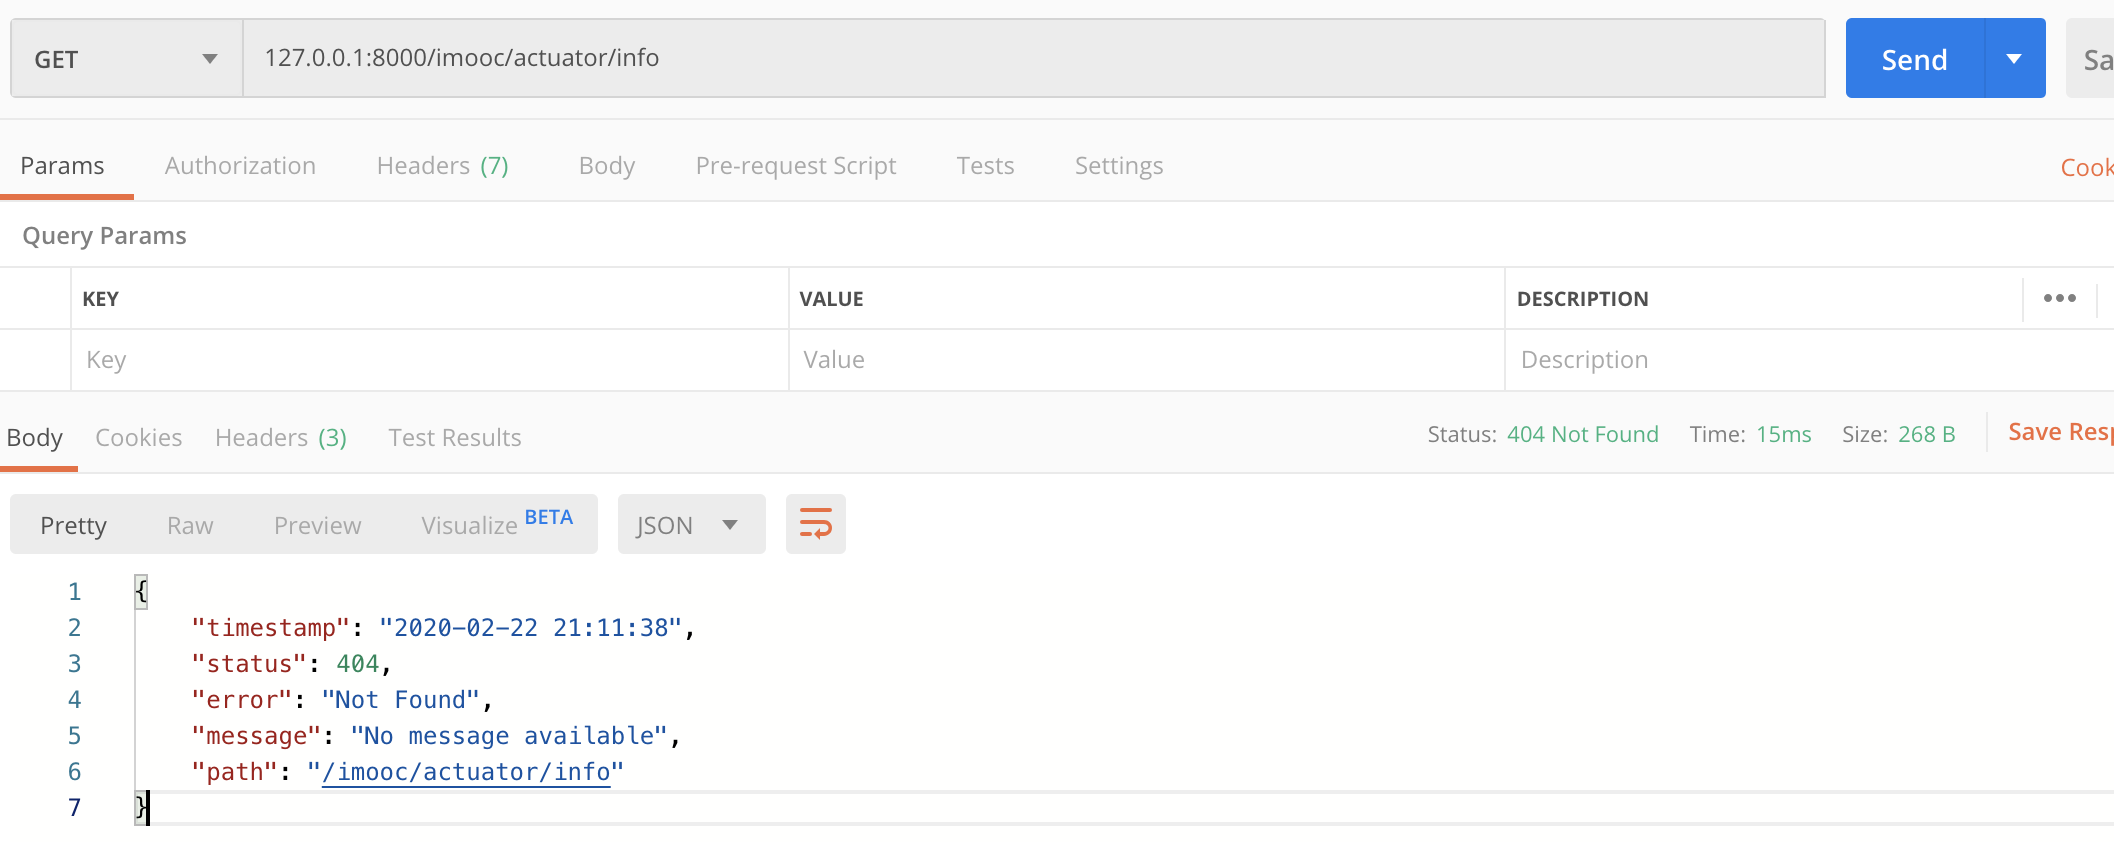This screenshot has width=2114, height=842.
Task: Switch to the Authorization tab
Action: coord(240,166)
